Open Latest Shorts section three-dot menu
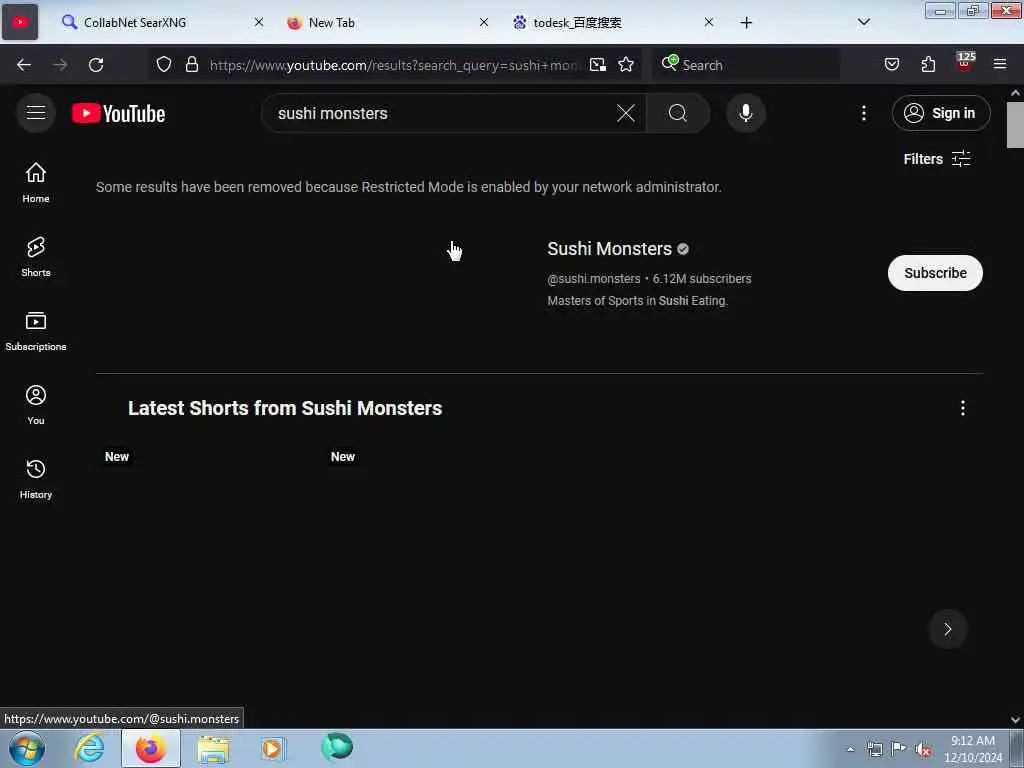1024x768 pixels. coord(963,408)
